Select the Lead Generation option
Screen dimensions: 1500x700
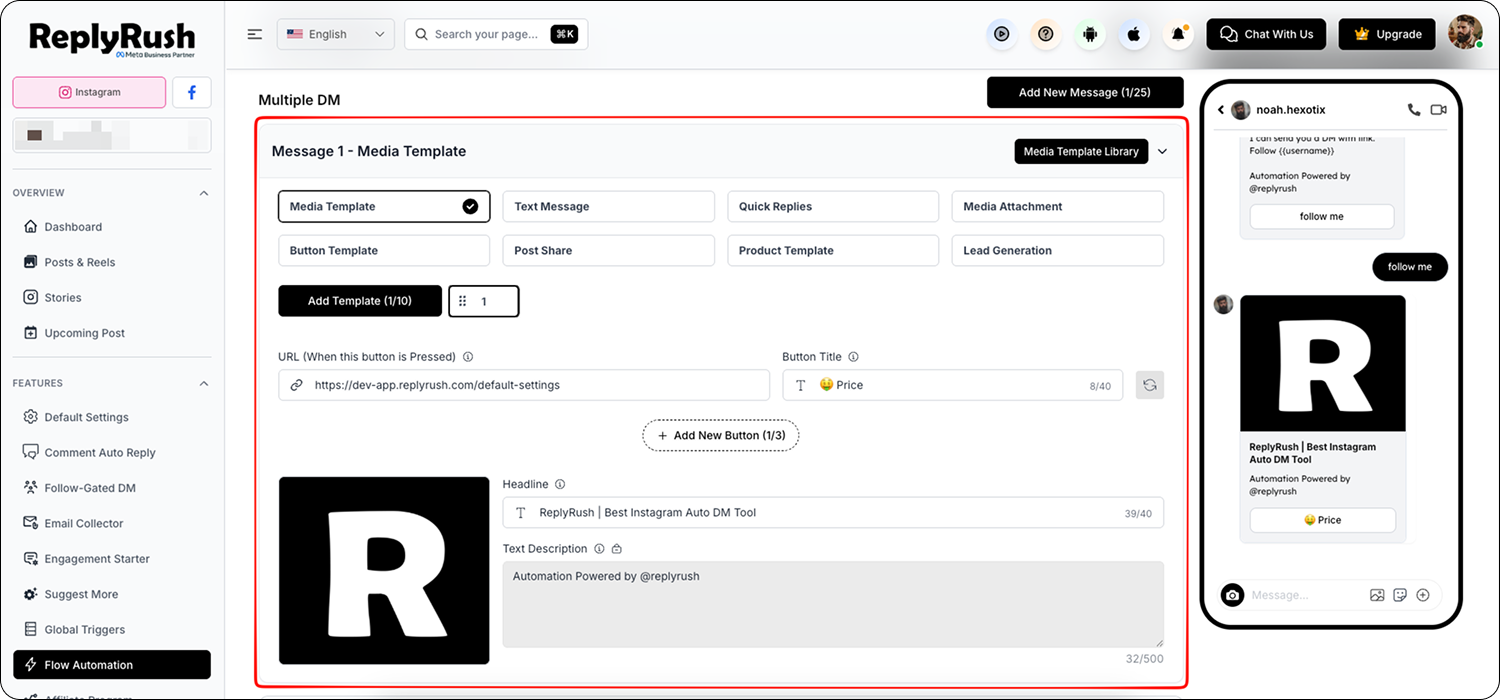coord(1058,251)
